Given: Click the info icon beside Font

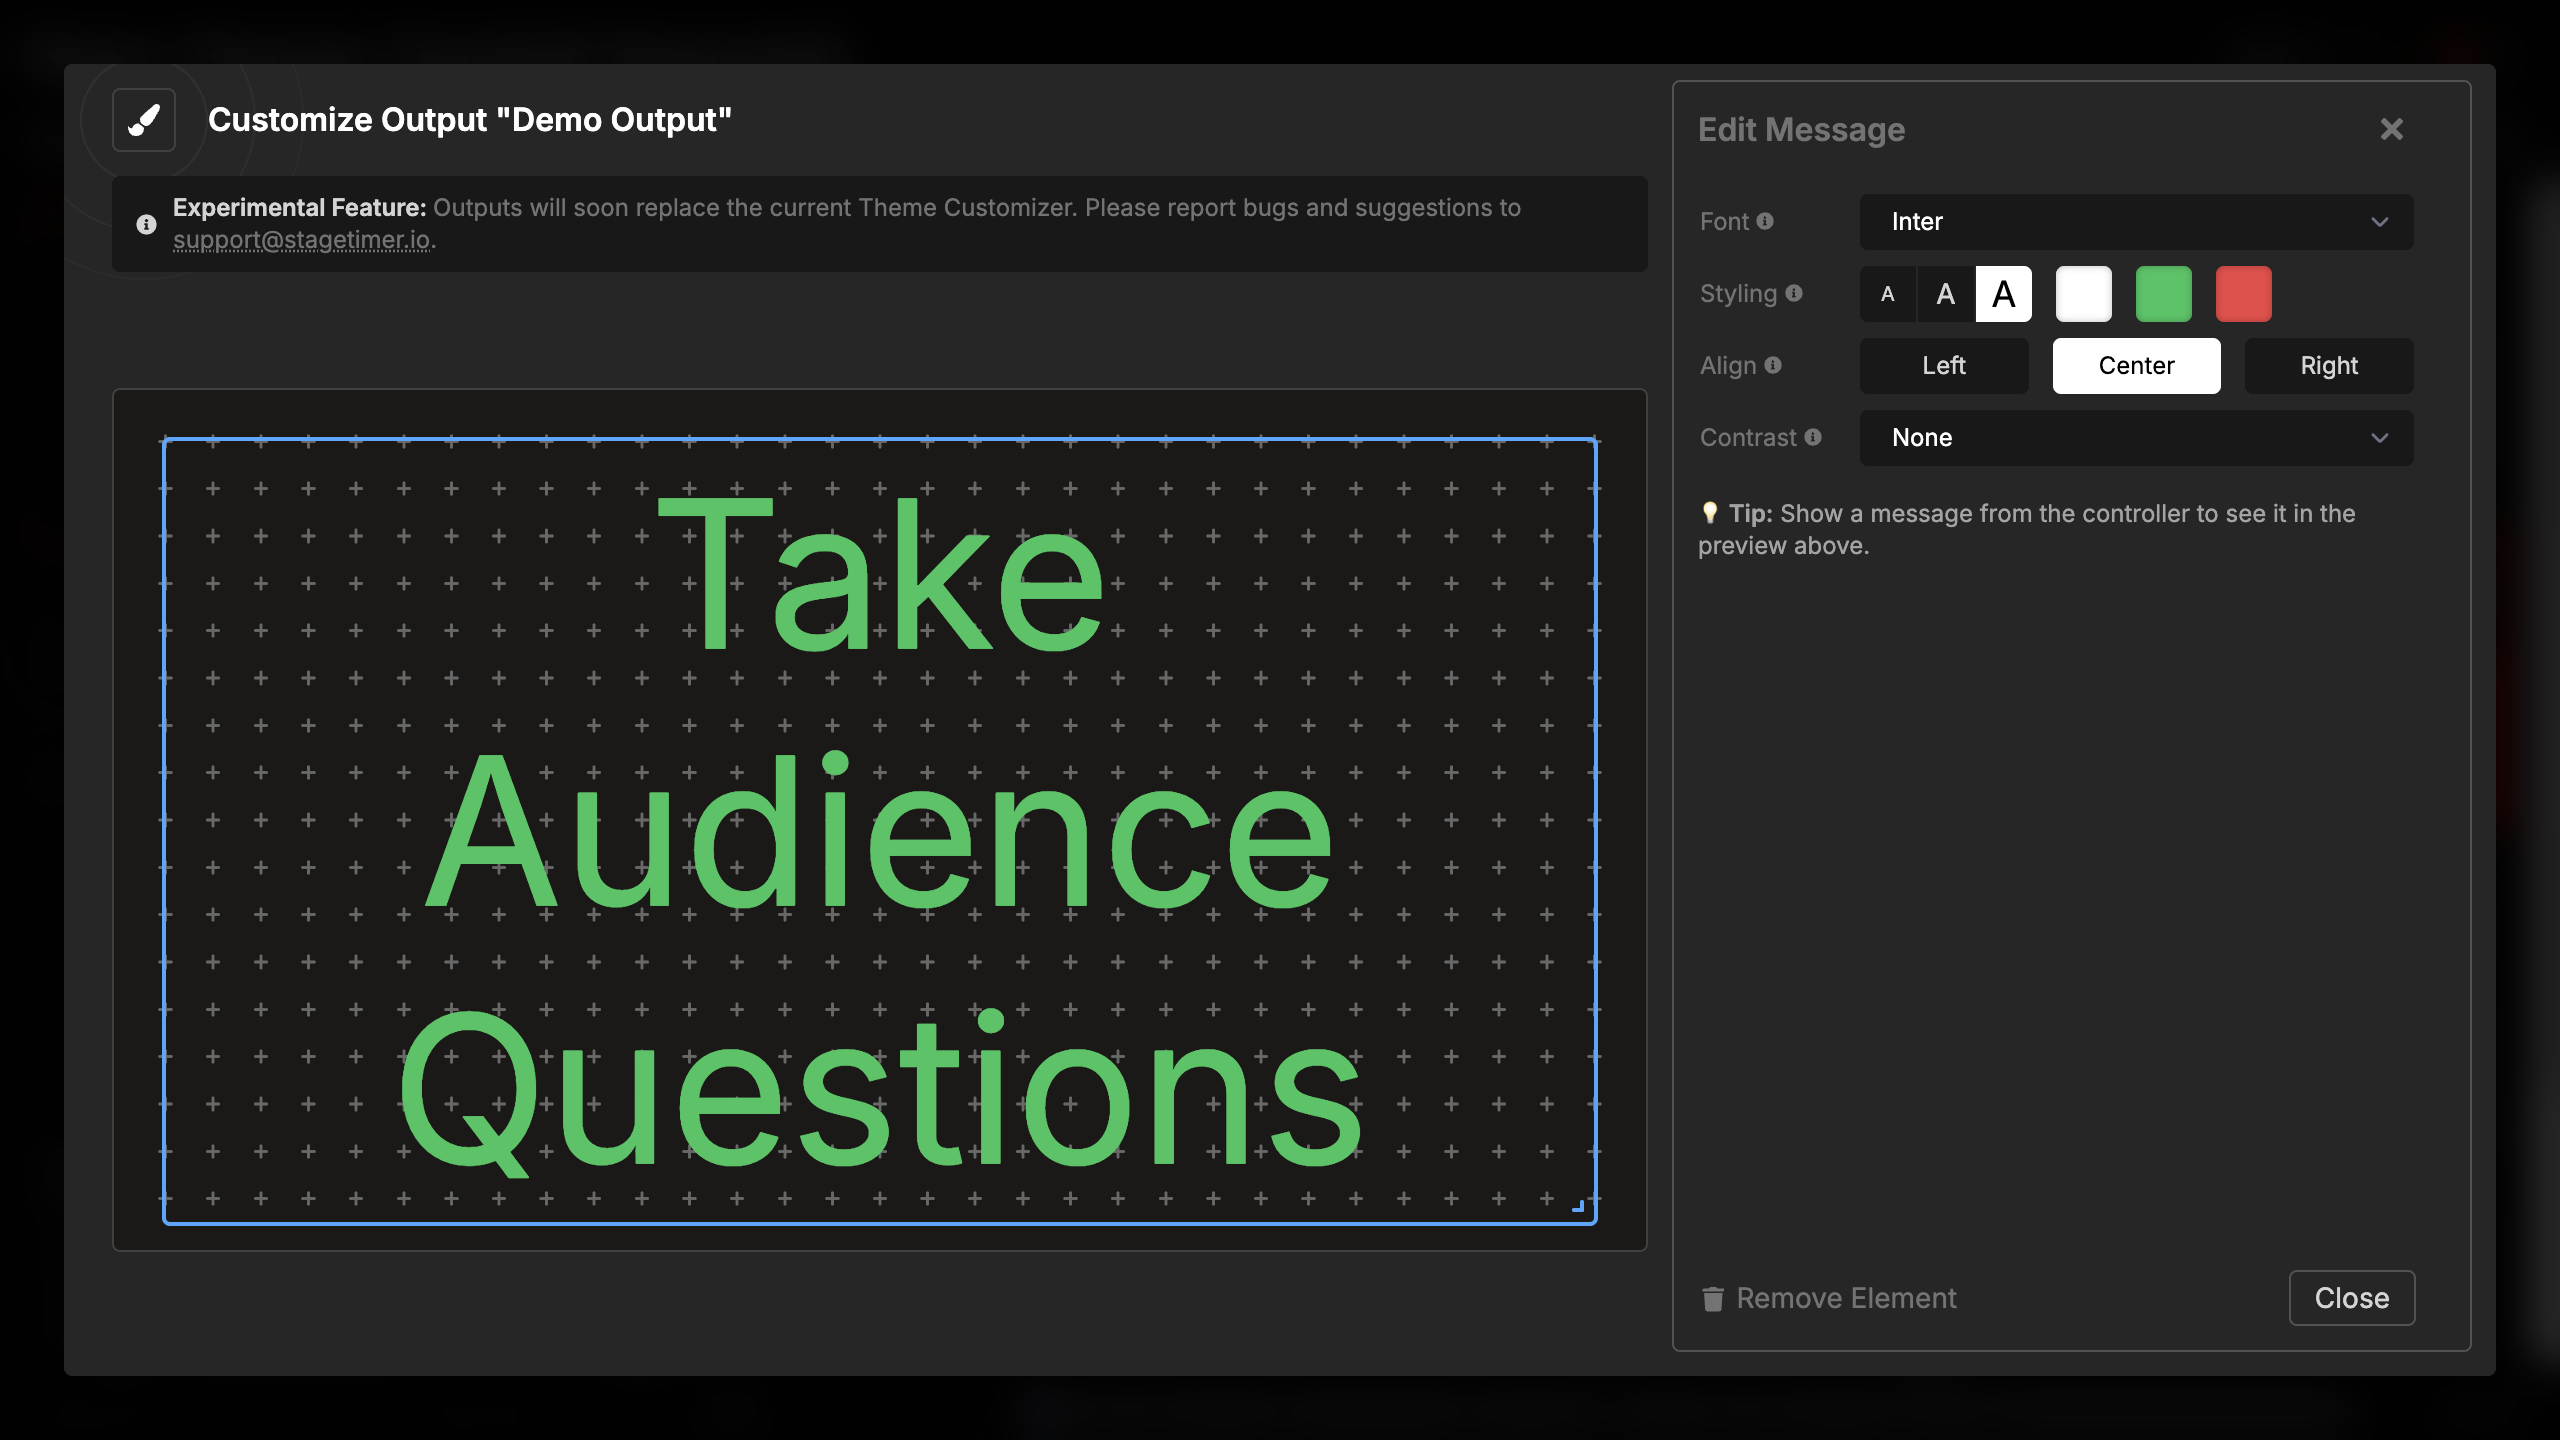Looking at the screenshot, I should pos(1766,222).
